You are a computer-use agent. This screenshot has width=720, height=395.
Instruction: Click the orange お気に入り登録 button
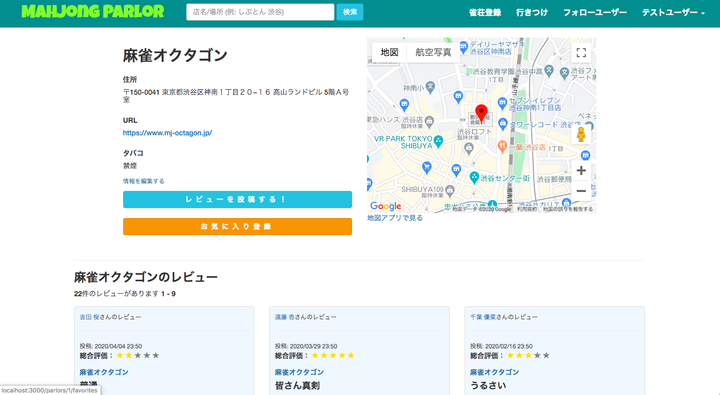point(237,226)
